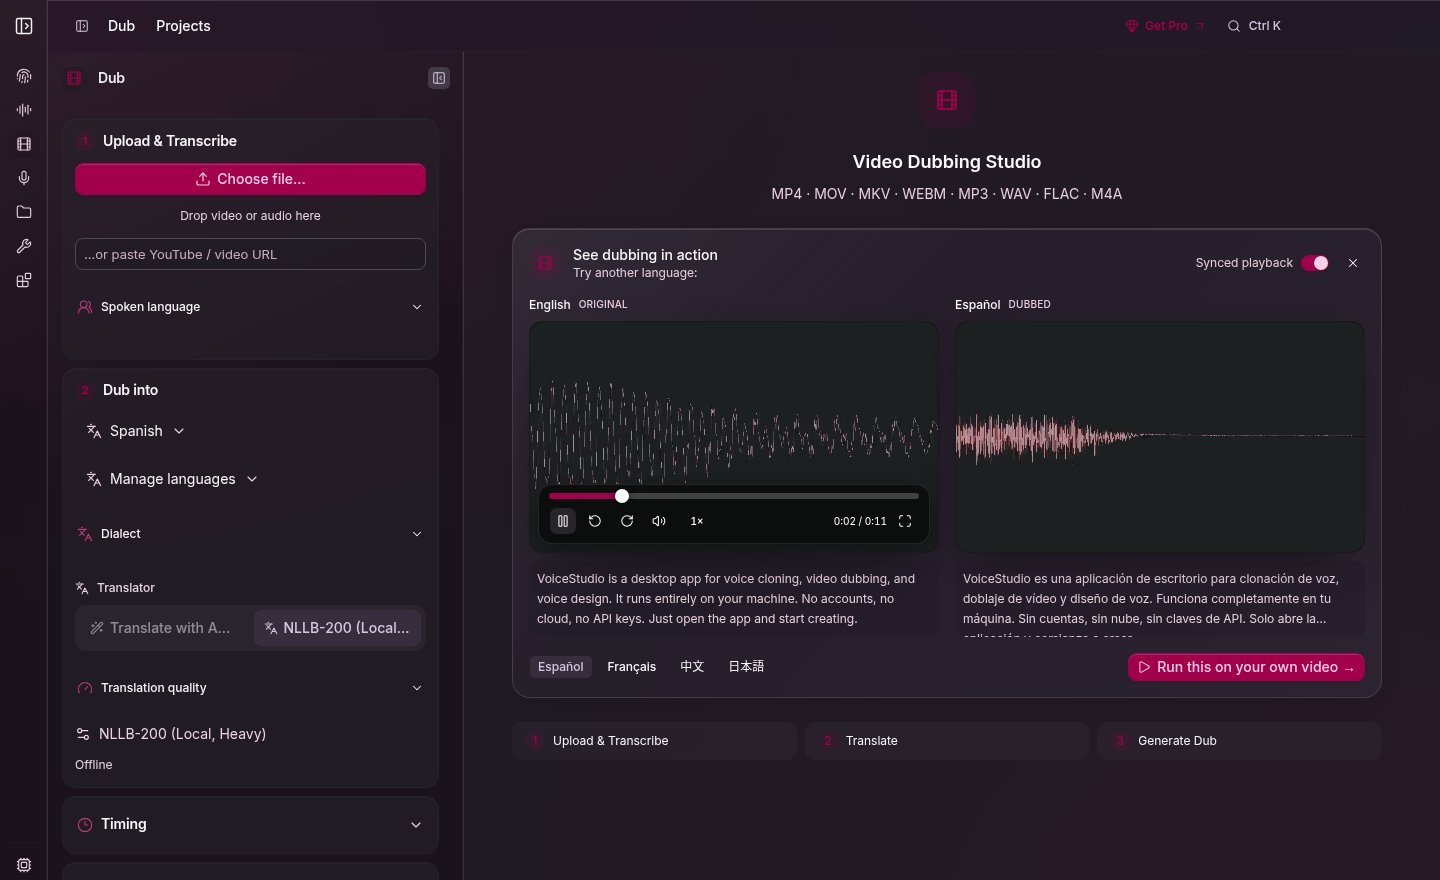Viewport: 1440px width, 880px height.
Task: Click the Generate Dub step card
Action: pos(1239,741)
